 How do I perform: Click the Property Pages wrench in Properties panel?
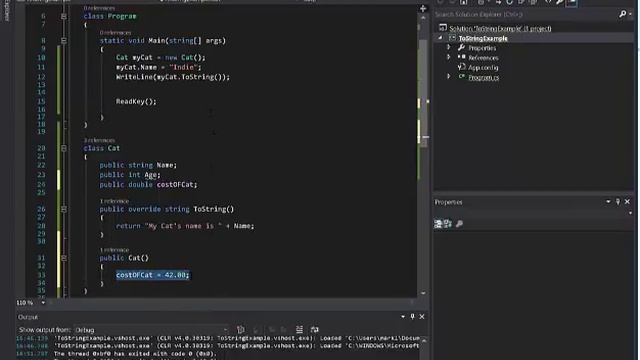459,224
